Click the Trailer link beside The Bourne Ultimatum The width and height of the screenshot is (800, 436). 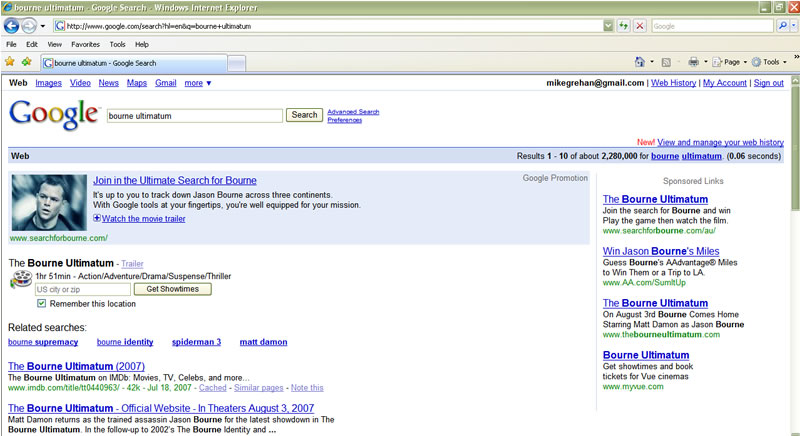coord(132,264)
